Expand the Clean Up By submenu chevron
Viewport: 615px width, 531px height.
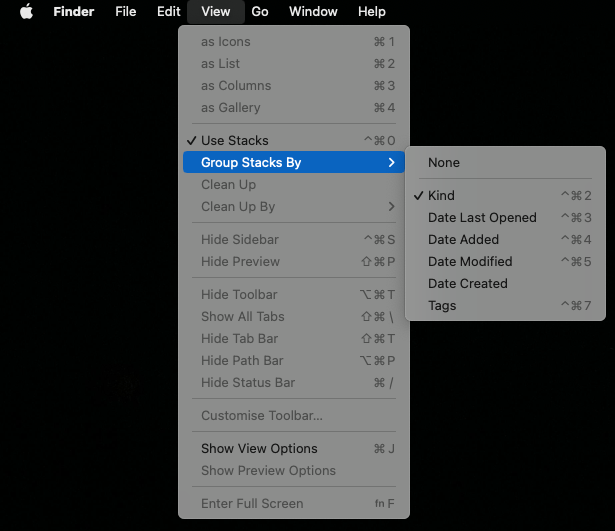(x=392, y=207)
